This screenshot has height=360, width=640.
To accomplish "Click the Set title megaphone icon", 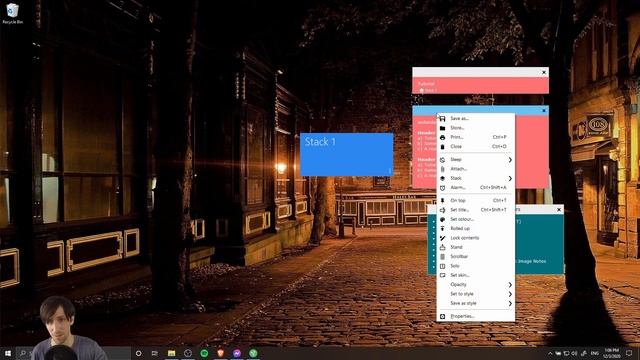I will click(x=442, y=210).
